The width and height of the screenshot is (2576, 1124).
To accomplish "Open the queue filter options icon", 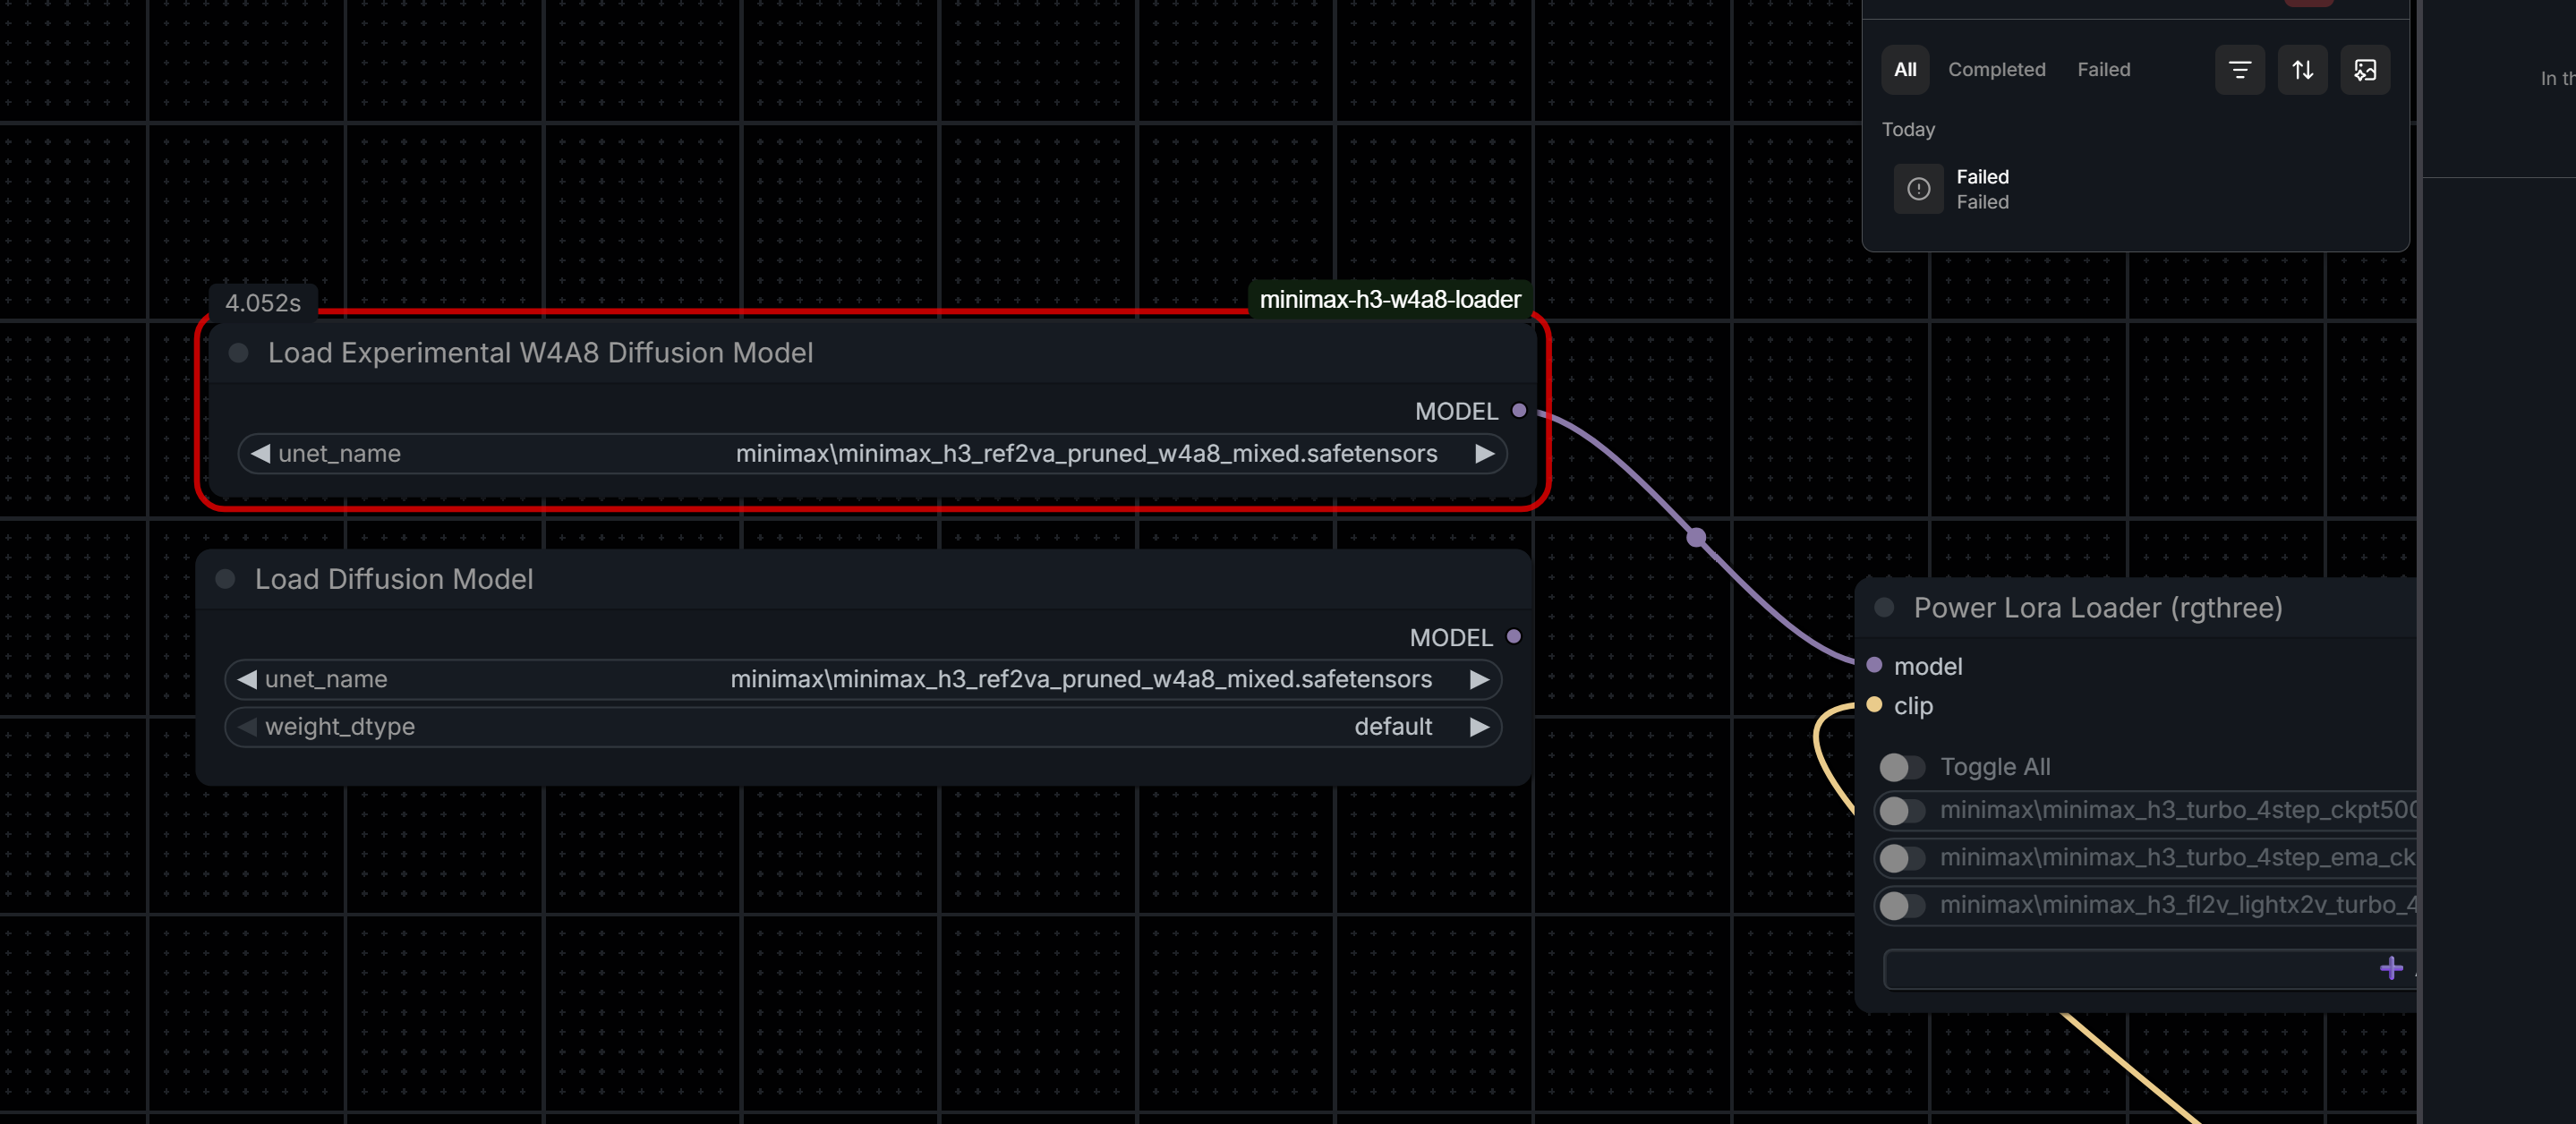I will [2239, 70].
